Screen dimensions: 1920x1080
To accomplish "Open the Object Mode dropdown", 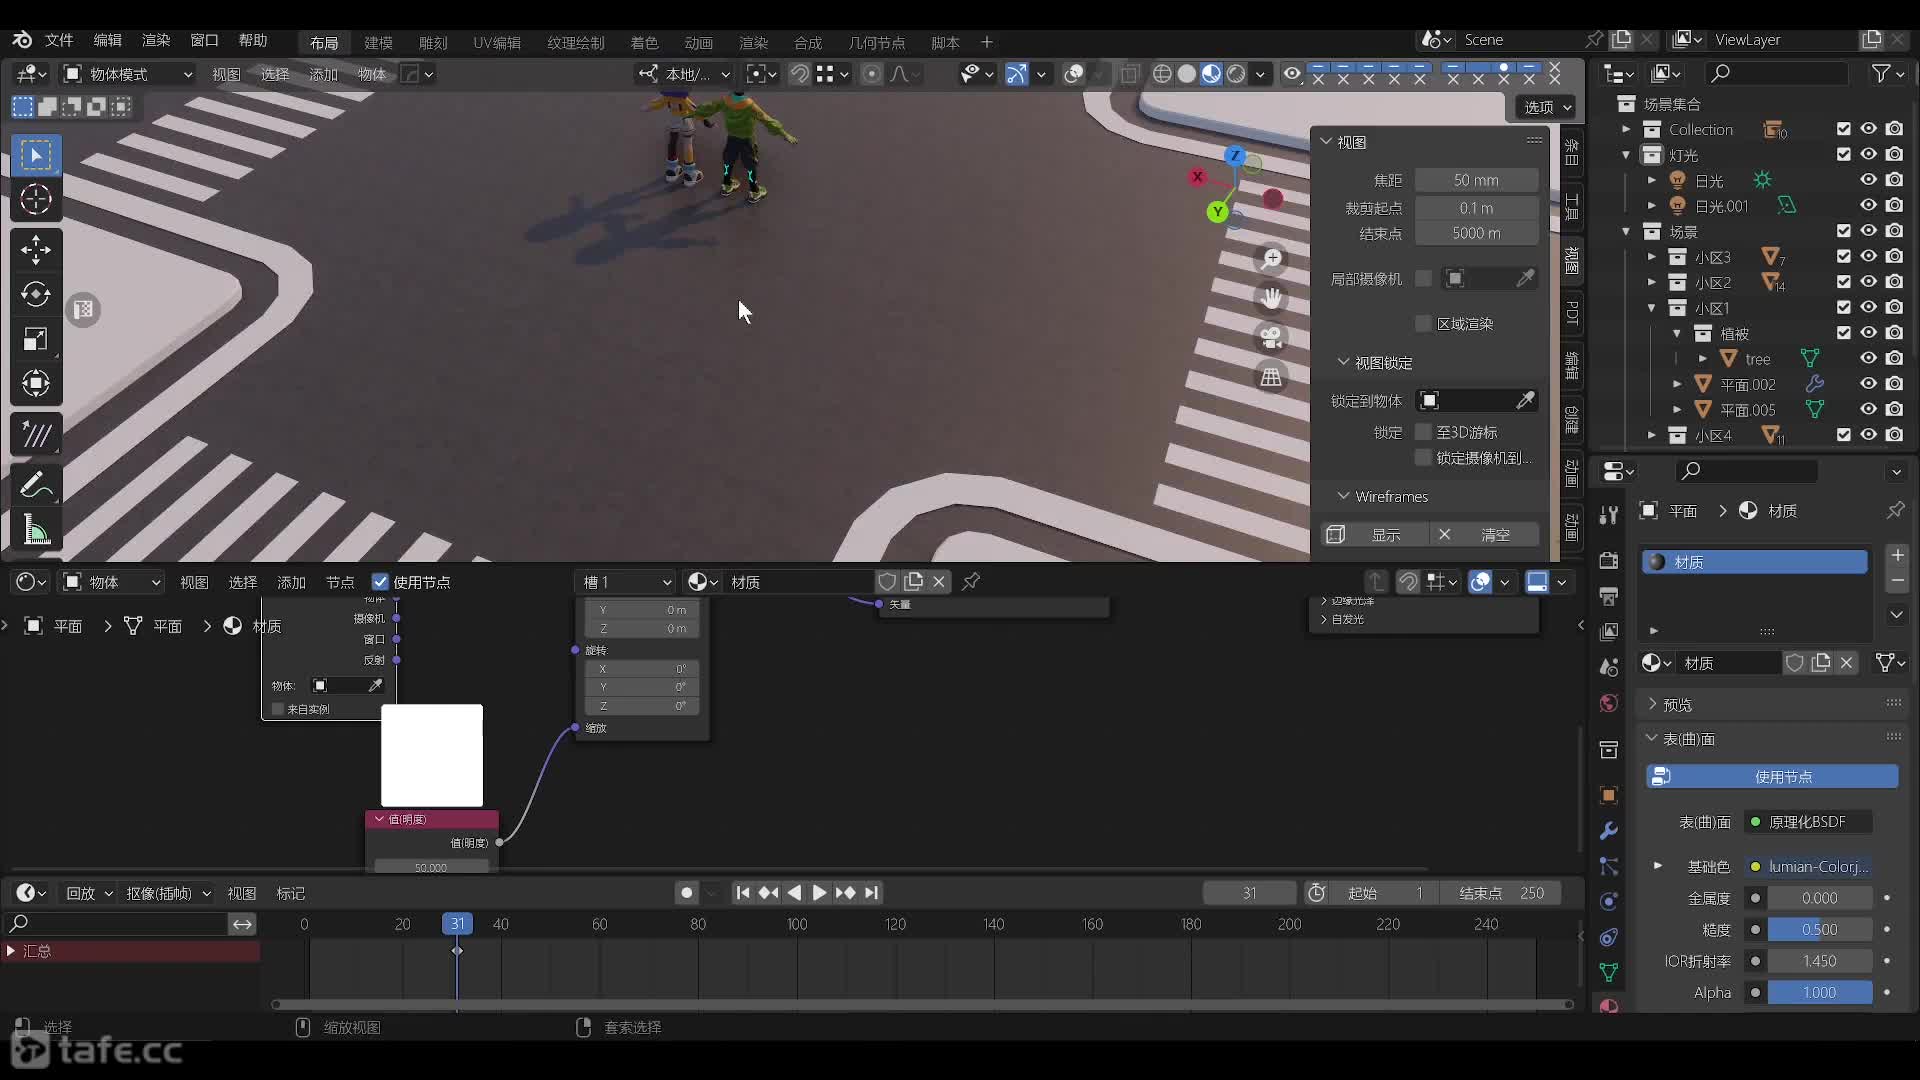I will coord(127,74).
